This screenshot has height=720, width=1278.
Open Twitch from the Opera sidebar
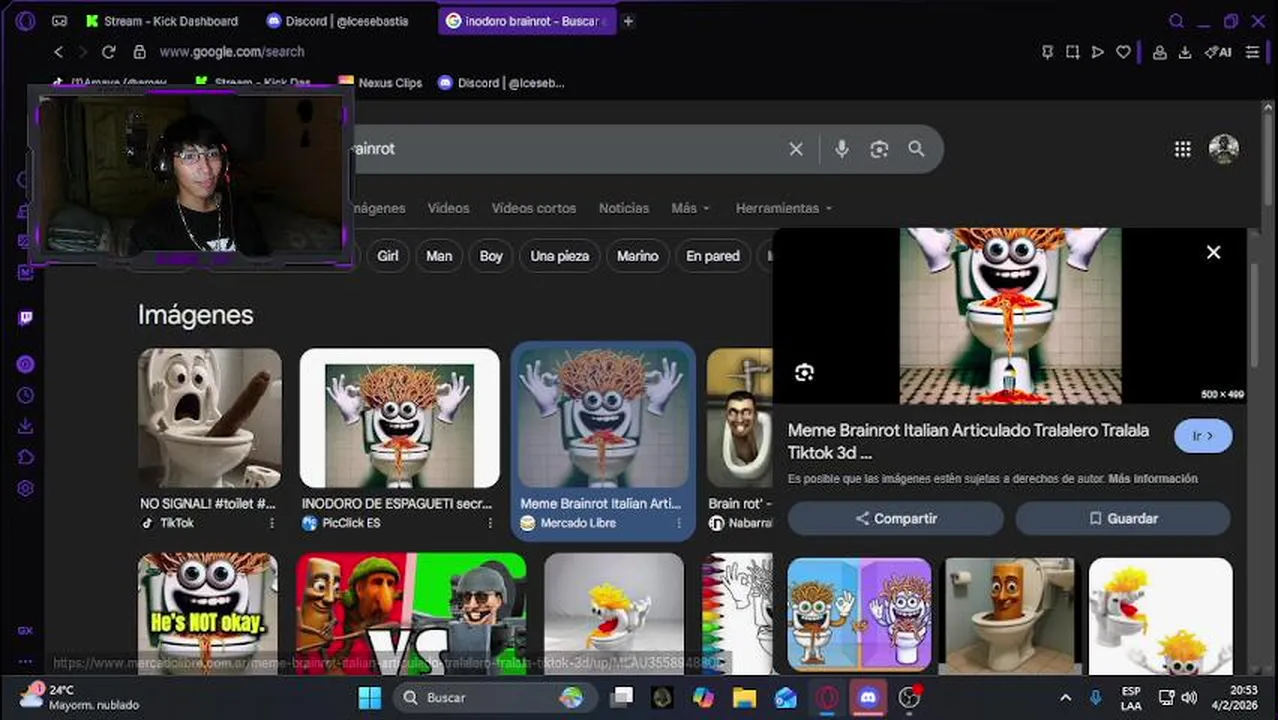click(26, 318)
